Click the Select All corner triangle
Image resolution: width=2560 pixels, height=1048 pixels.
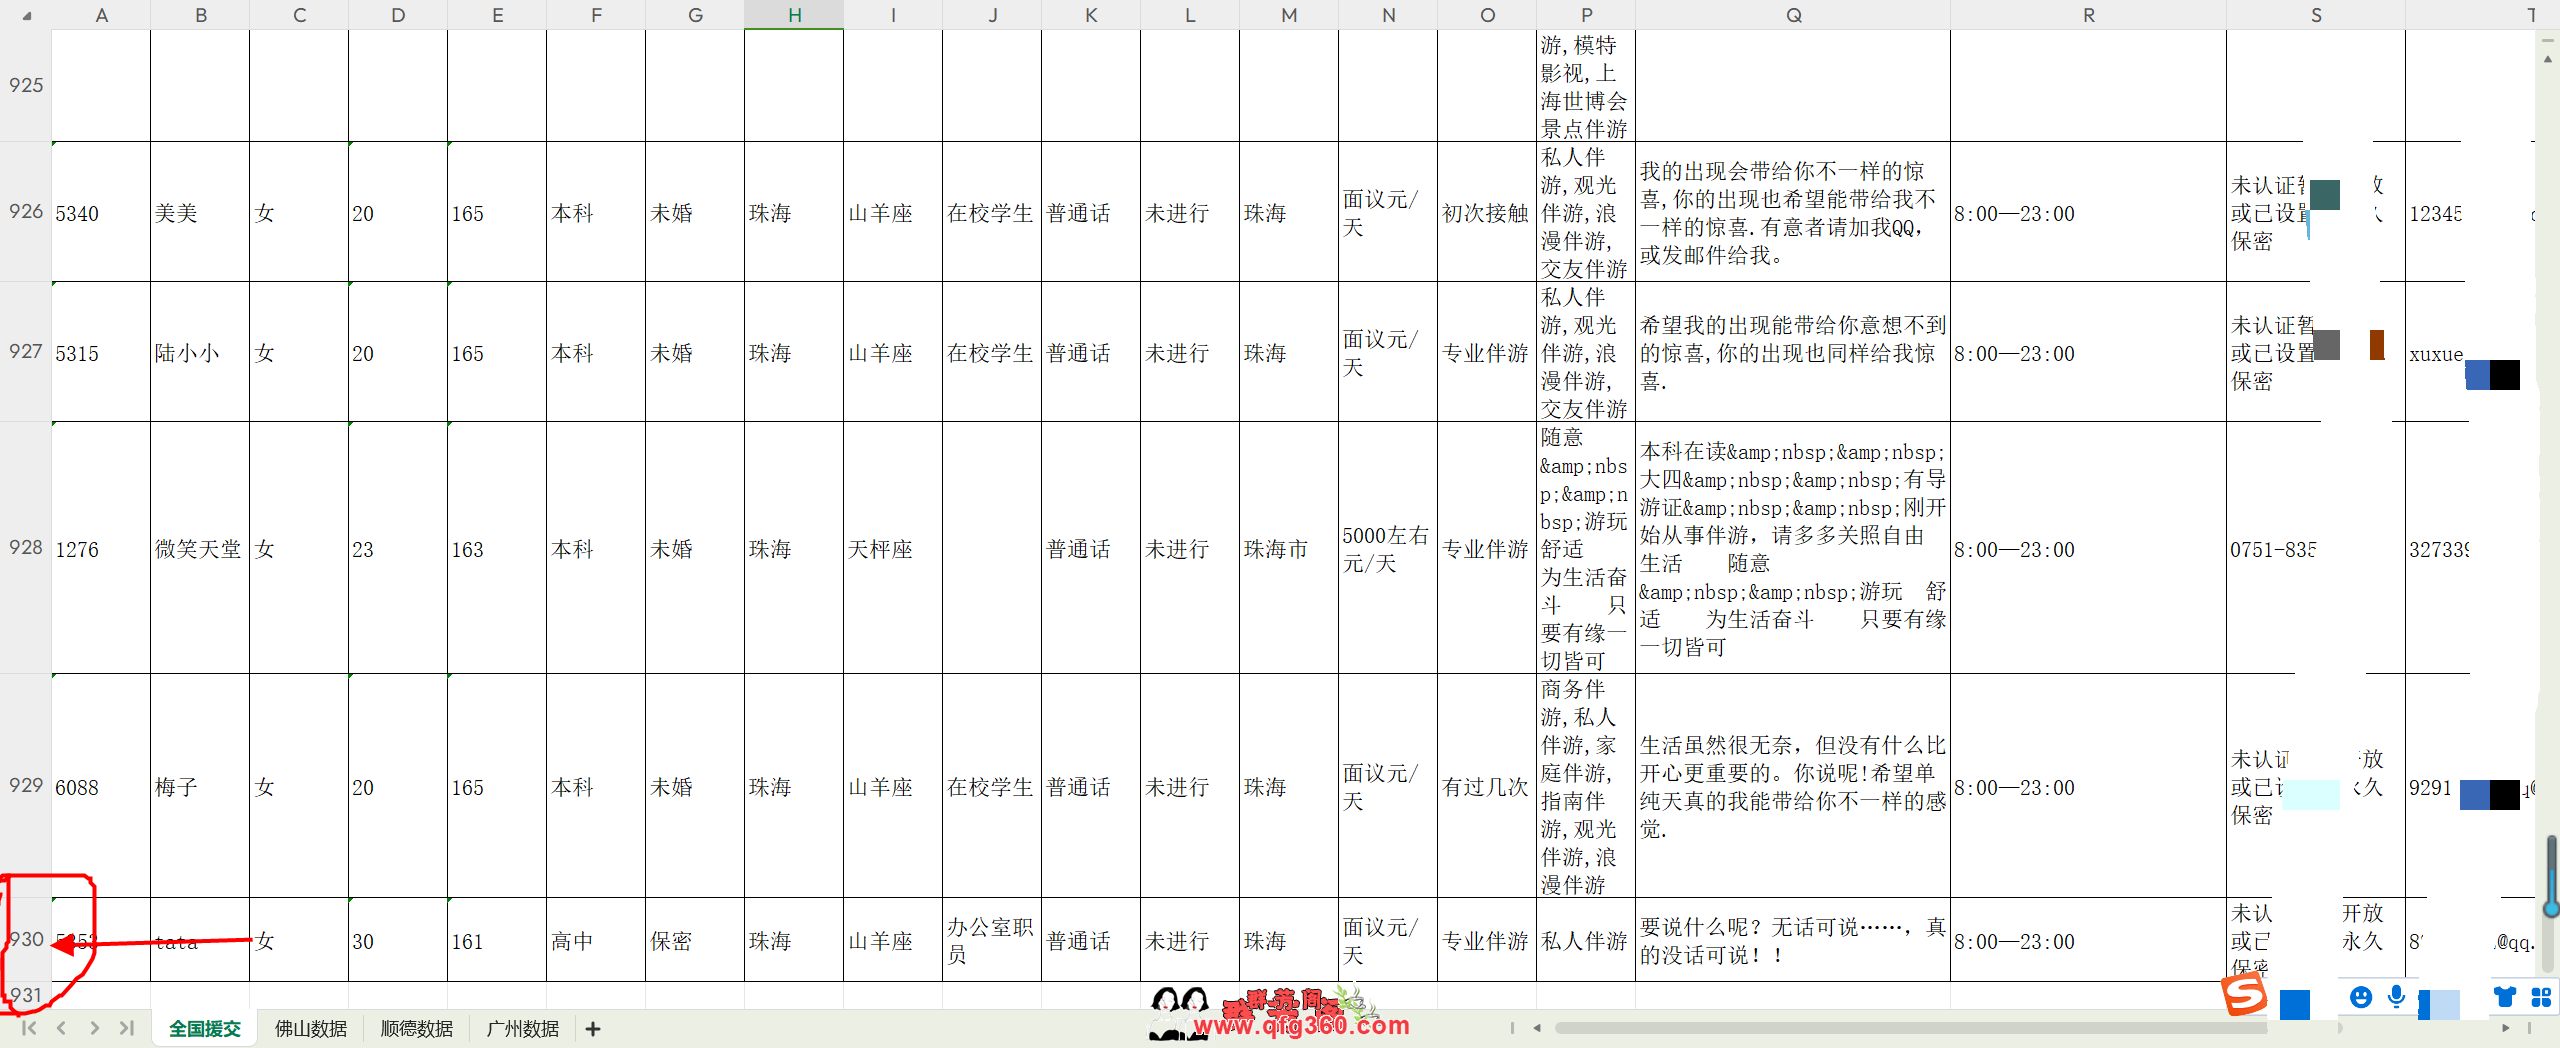(x=27, y=16)
